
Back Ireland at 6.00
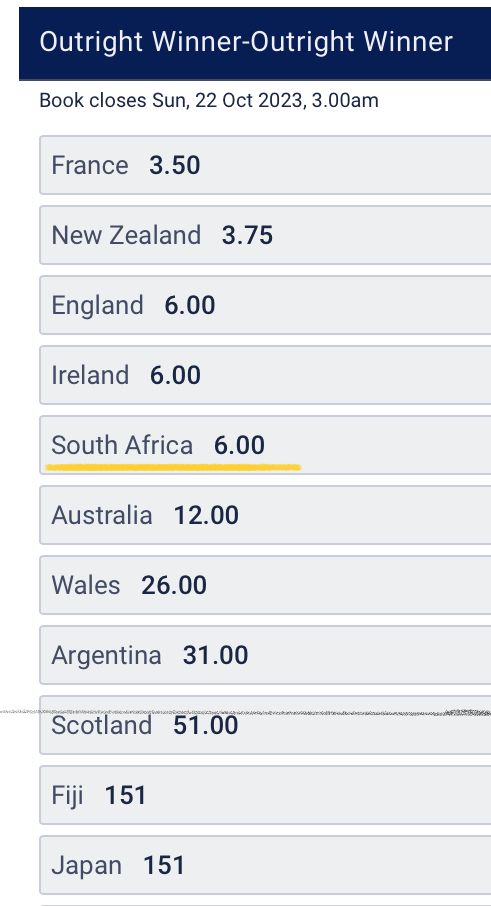265,375
